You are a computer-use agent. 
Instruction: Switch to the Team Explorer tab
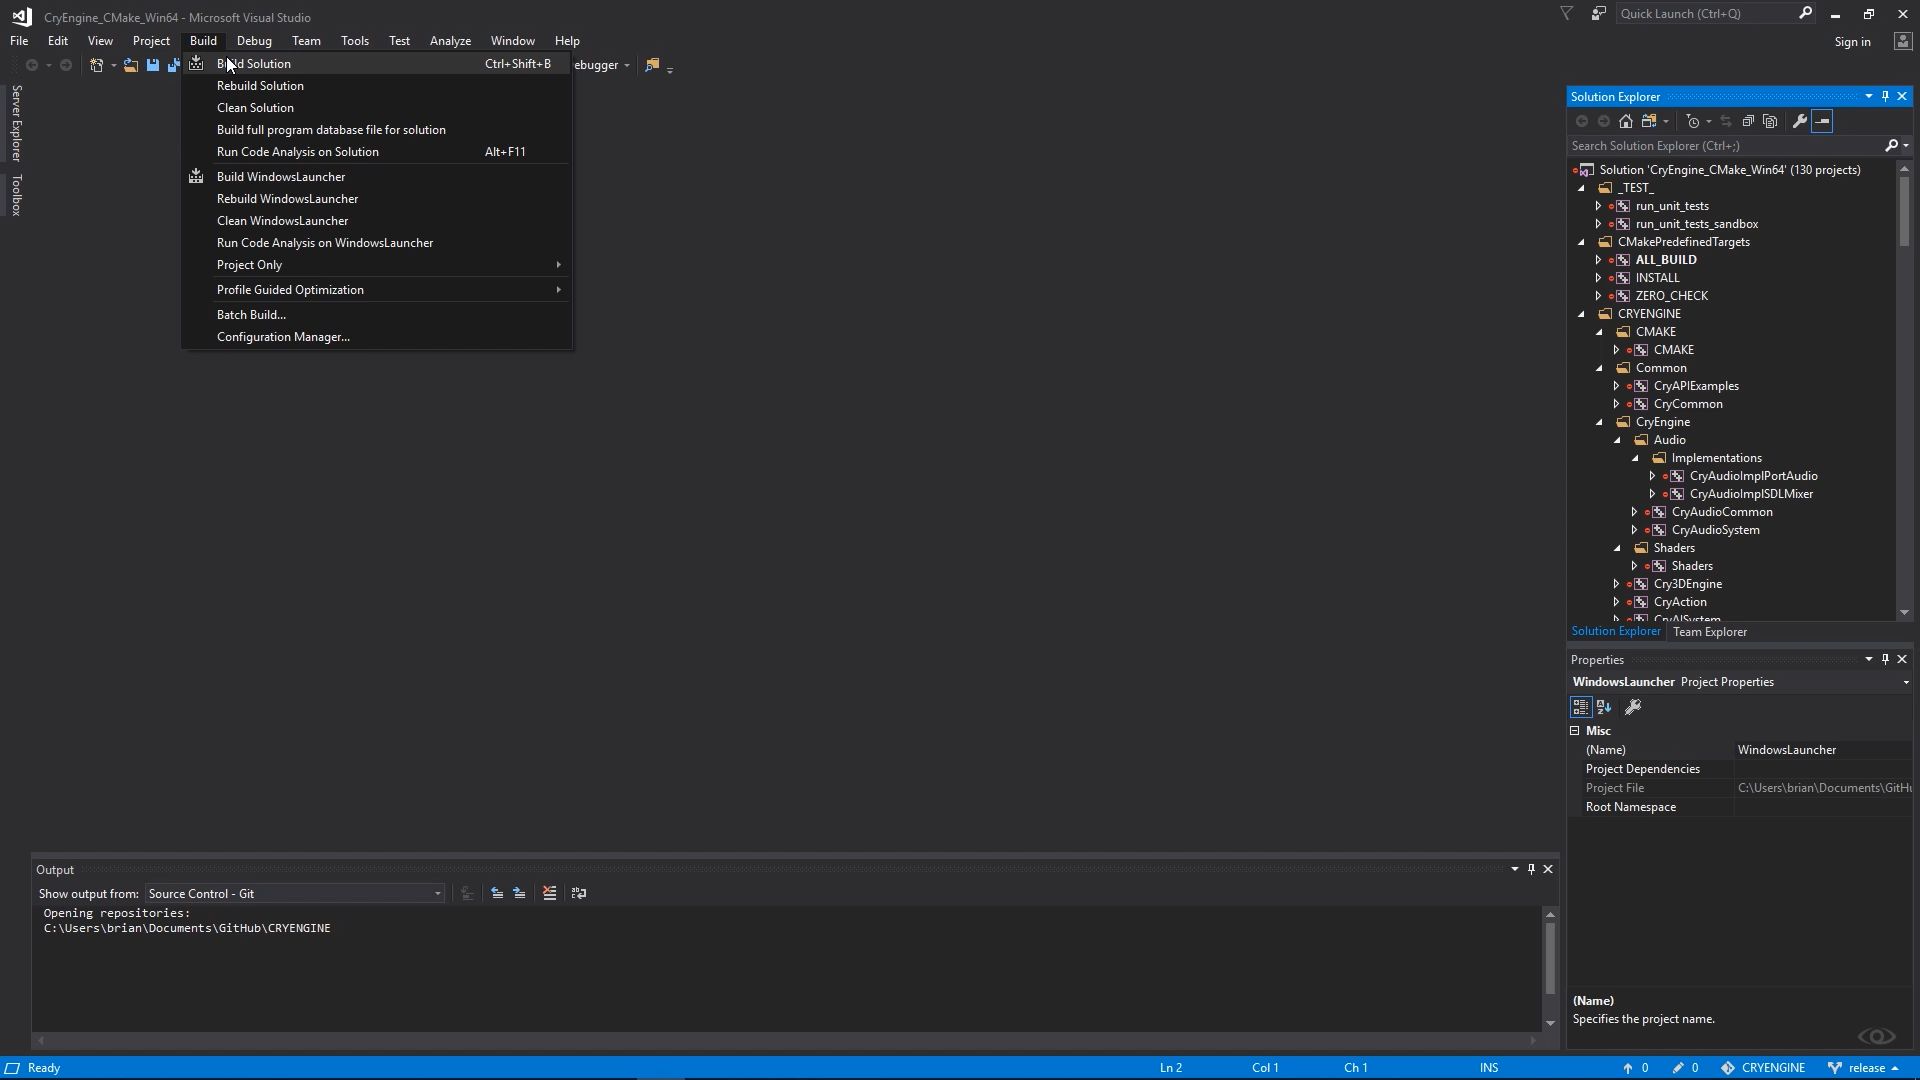coord(1710,631)
